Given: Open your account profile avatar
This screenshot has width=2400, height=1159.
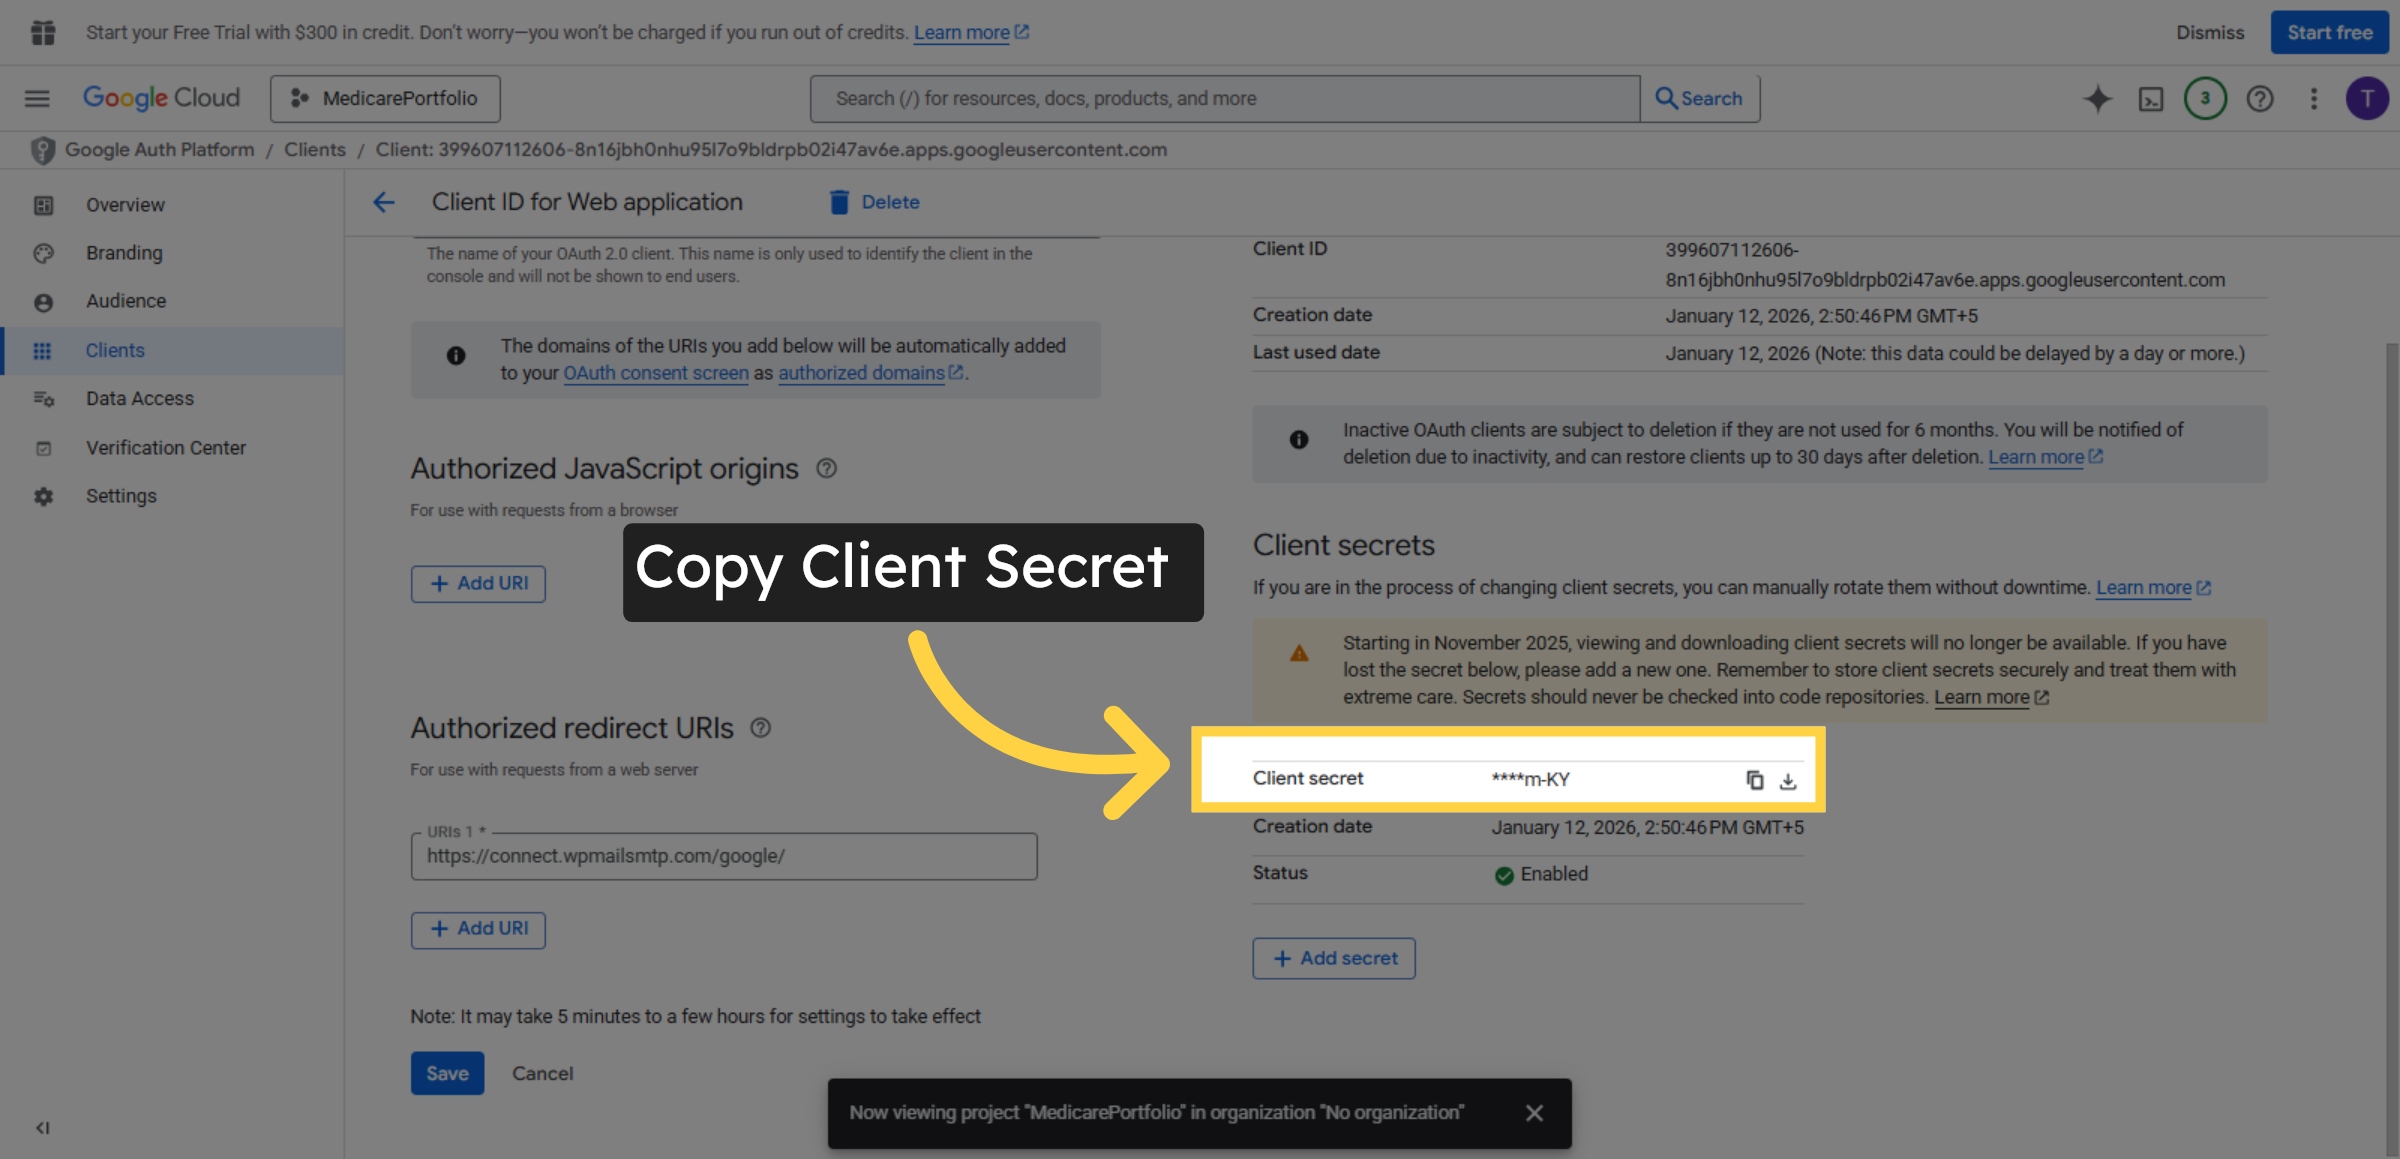Looking at the screenshot, I should pos(2367,98).
